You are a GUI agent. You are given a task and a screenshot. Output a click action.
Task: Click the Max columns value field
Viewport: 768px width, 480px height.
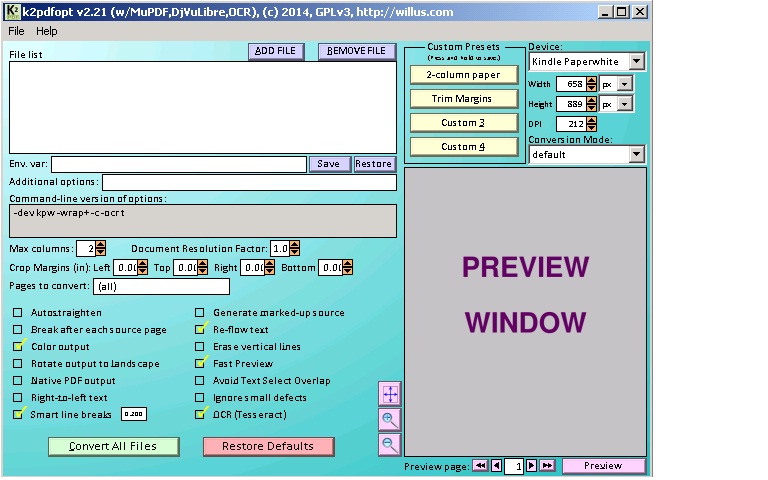pyautogui.click(x=86, y=248)
